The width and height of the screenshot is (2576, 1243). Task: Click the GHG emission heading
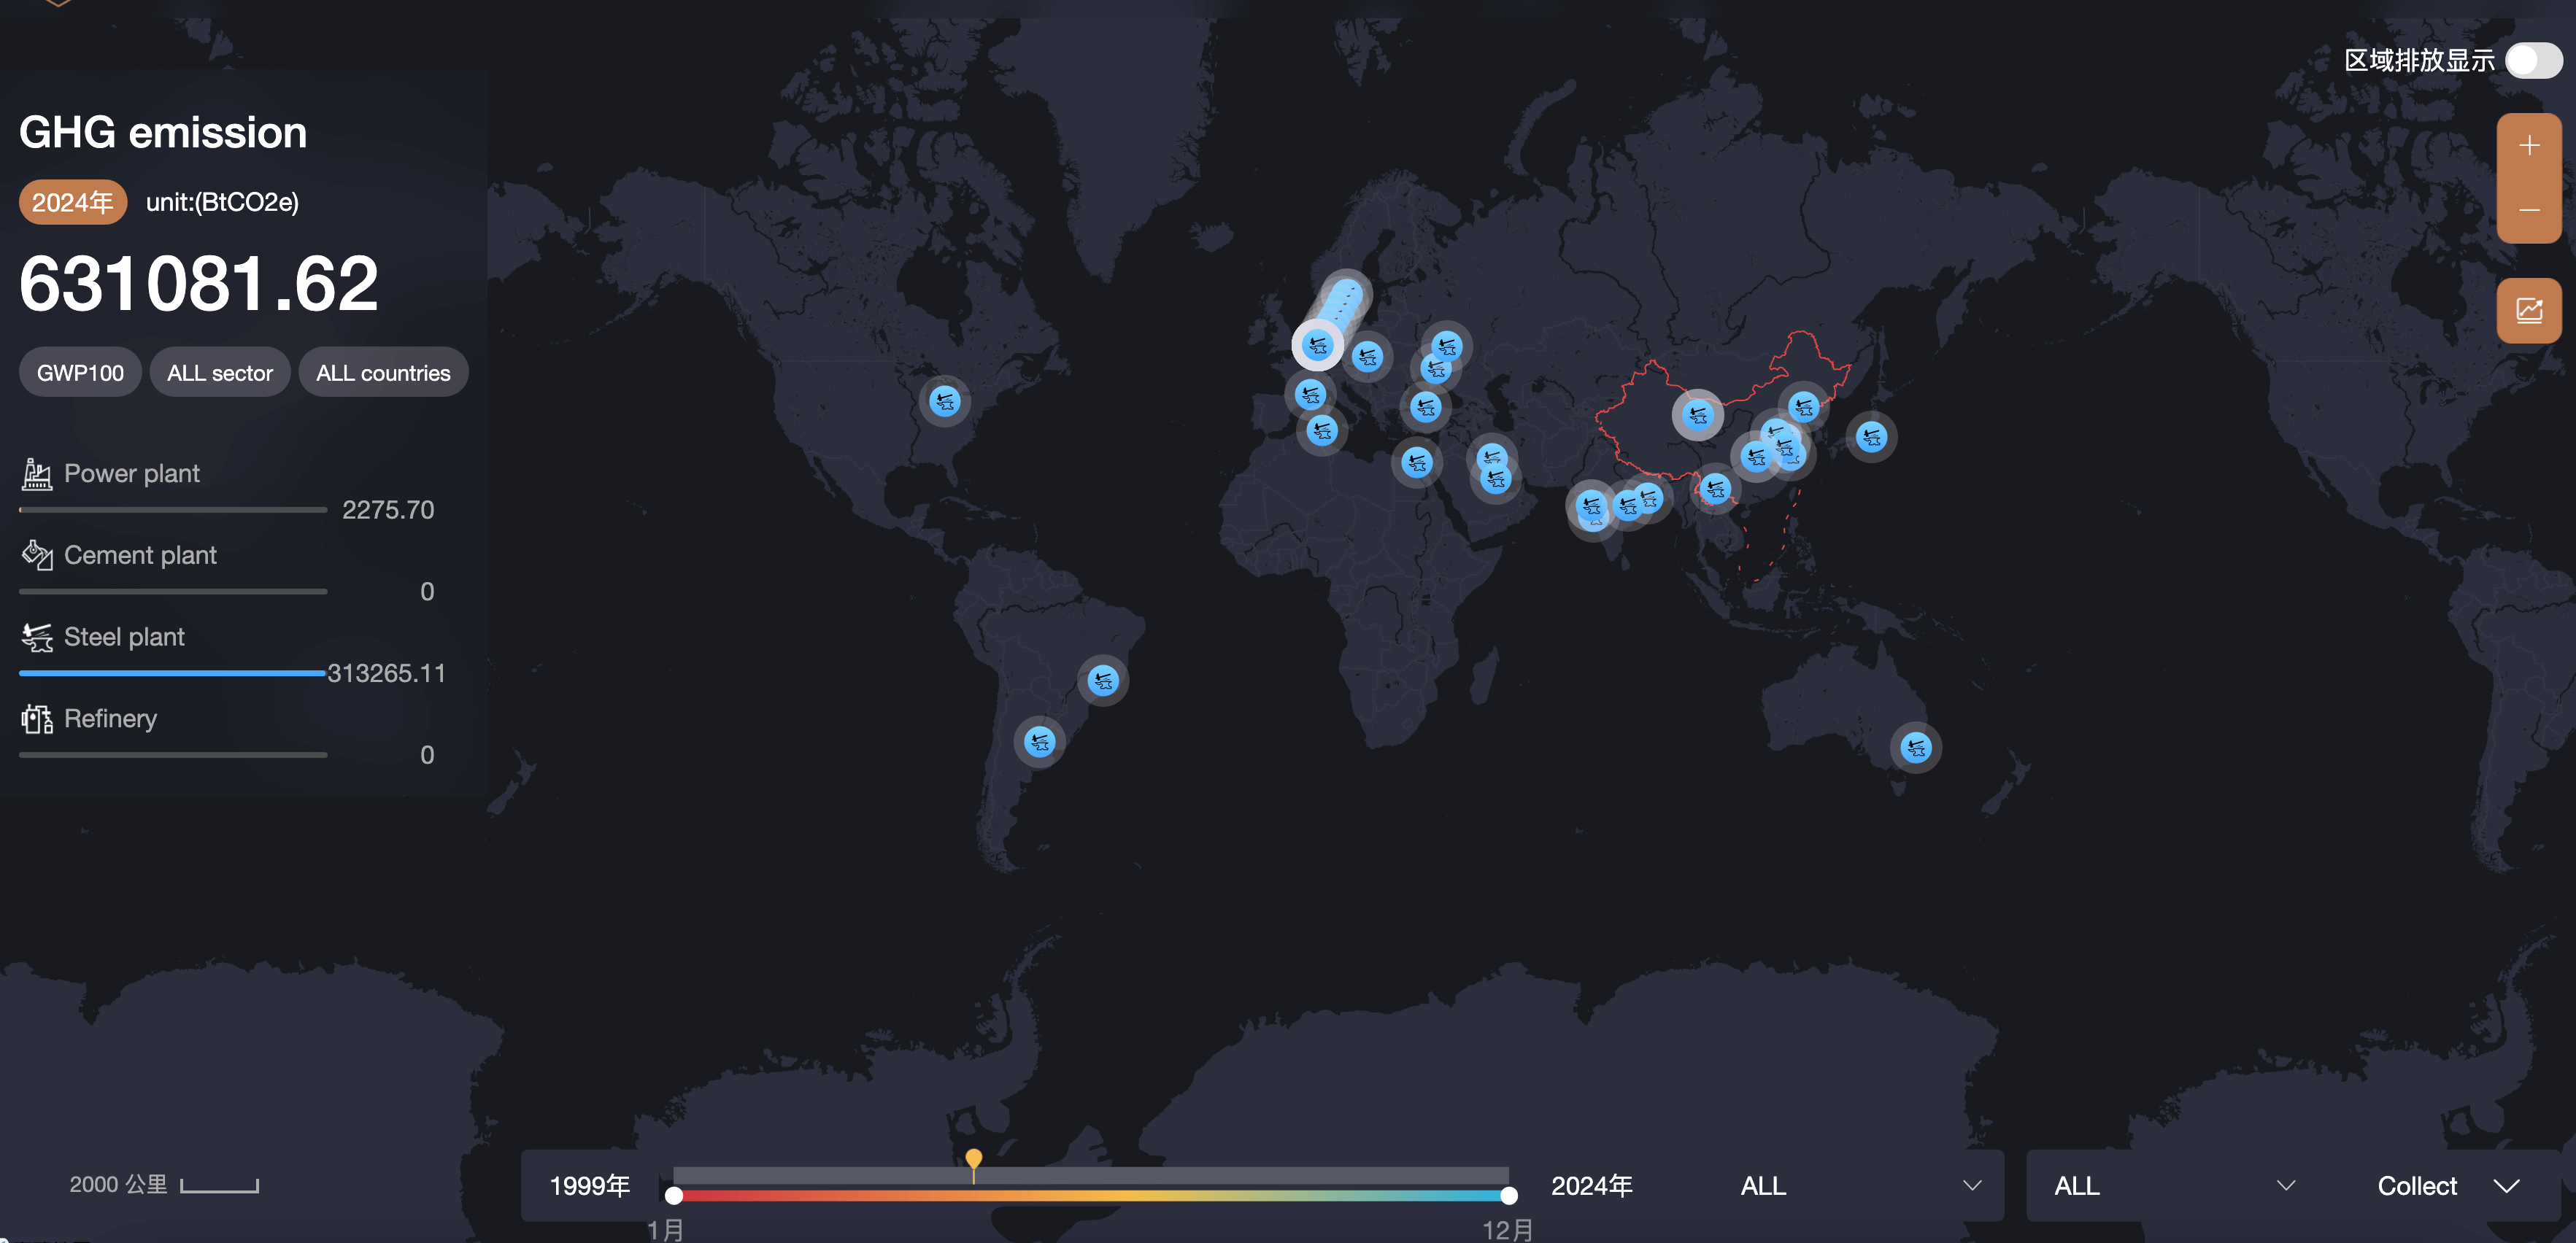pos(163,132)
